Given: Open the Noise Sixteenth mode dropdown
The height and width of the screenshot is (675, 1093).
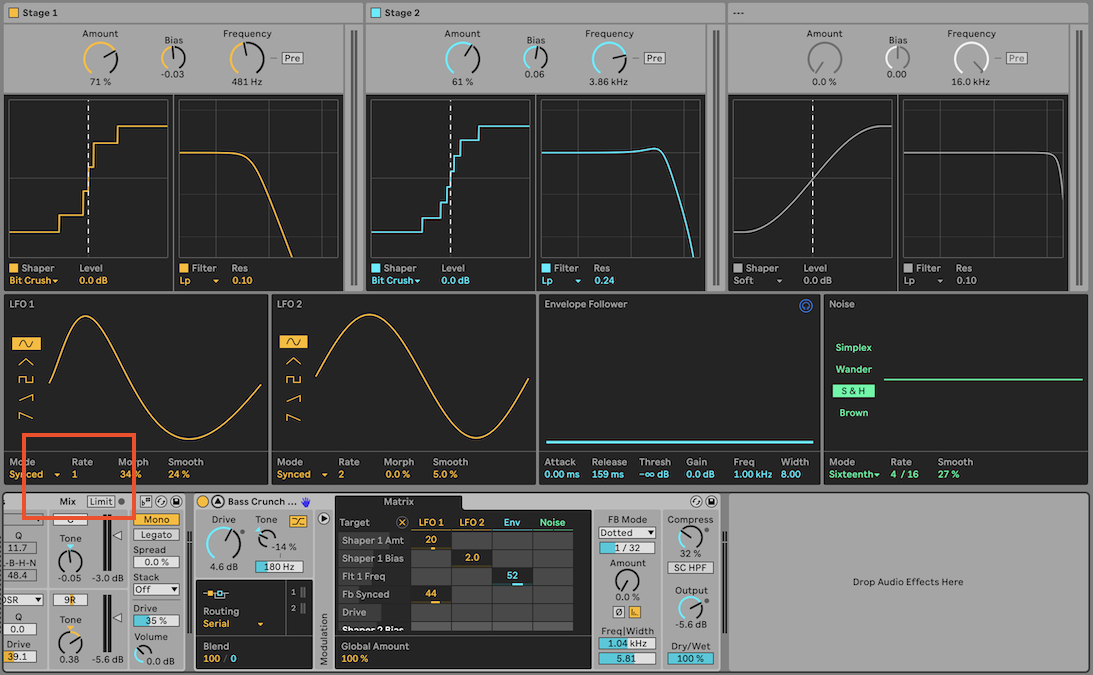Looking at the screenshot, I should click(x=854, y=475).
